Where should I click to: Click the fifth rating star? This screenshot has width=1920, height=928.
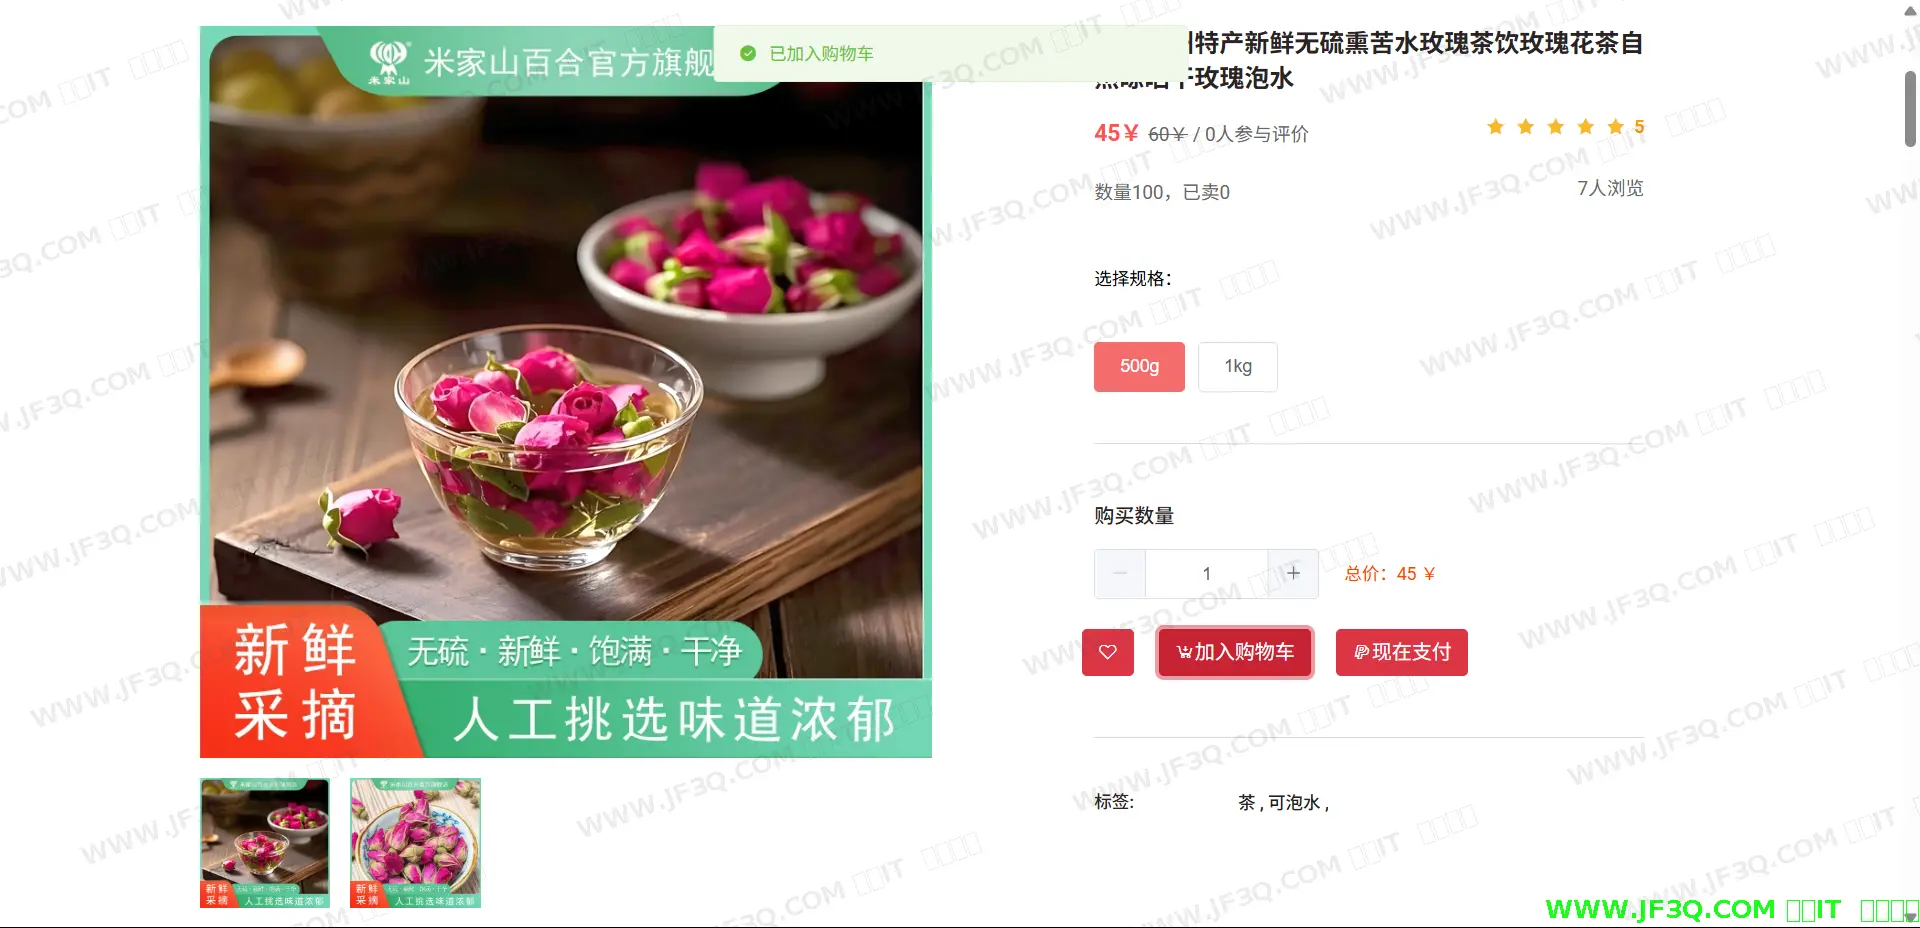1616,127
